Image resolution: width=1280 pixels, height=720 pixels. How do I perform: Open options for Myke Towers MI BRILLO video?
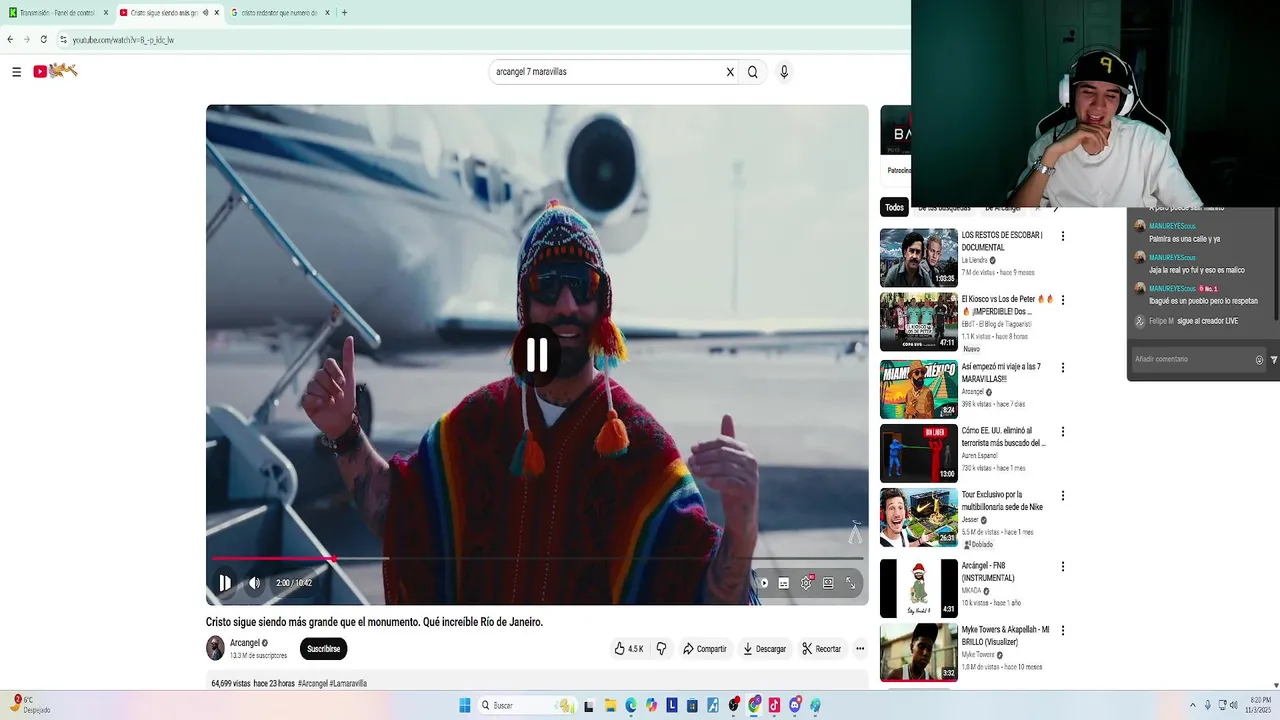click(1063, 631)
